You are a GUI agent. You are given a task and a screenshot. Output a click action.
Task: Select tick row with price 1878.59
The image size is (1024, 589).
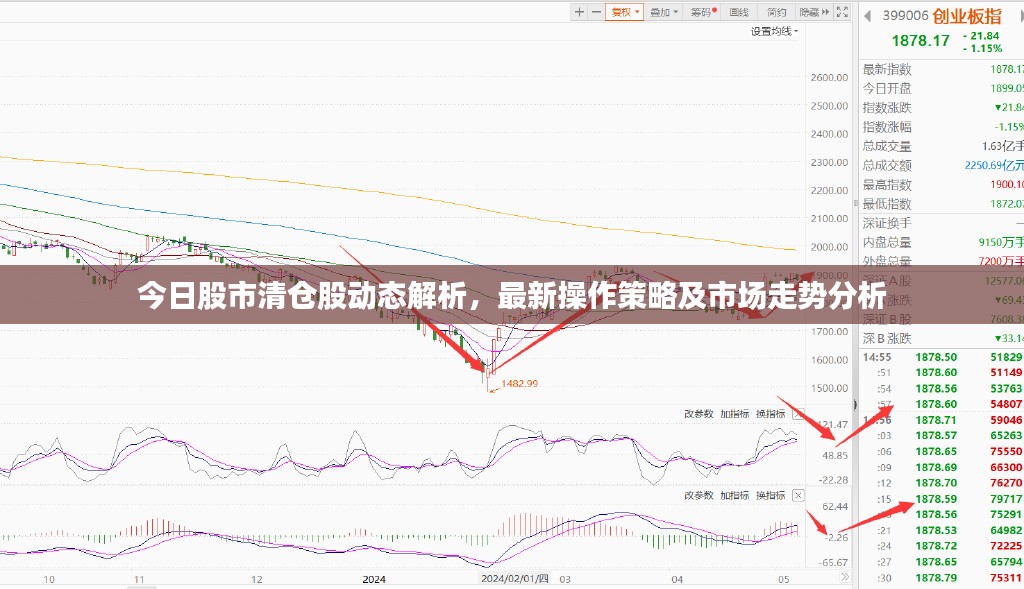click(942, 499)
